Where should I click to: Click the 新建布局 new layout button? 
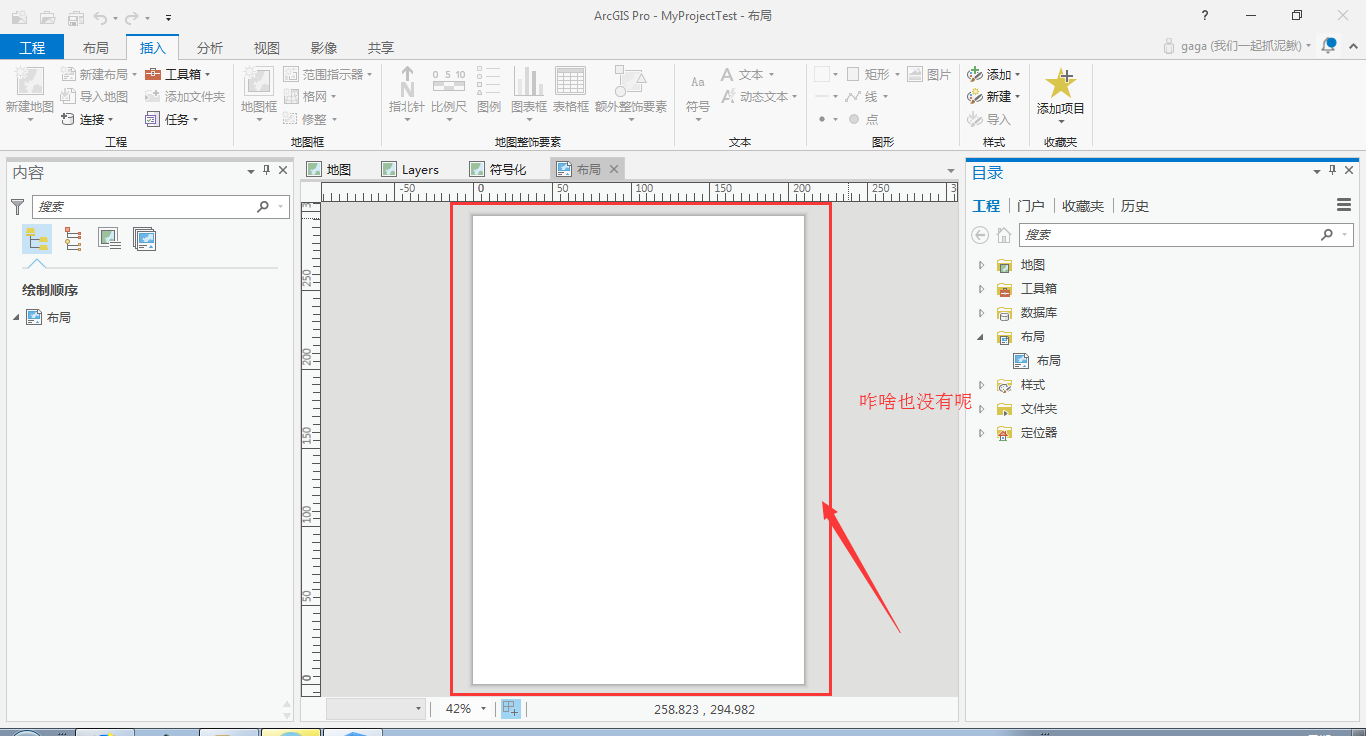coord(98,75)
